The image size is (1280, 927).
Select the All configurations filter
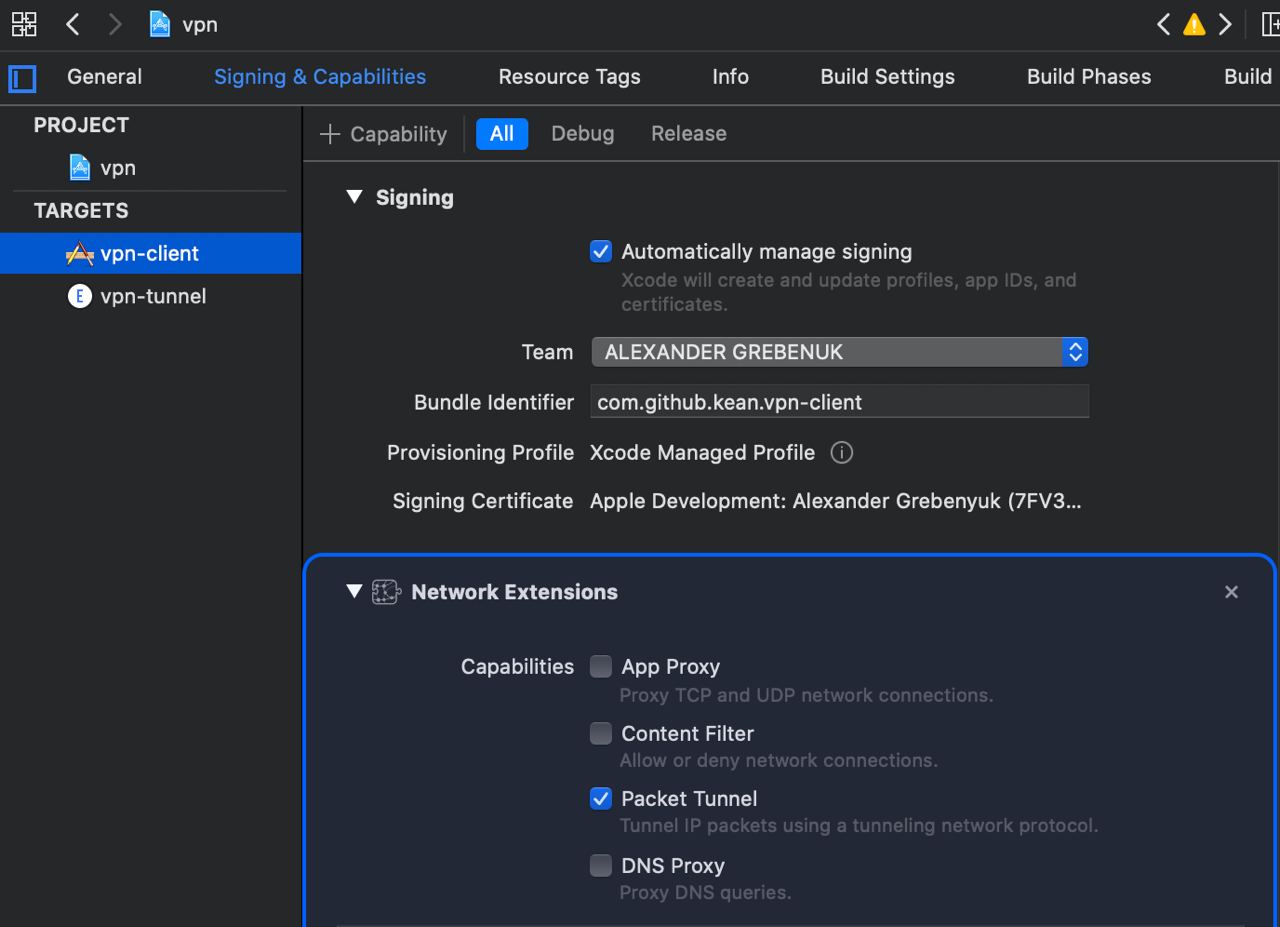pyautogui.click(x=502, y=134)
